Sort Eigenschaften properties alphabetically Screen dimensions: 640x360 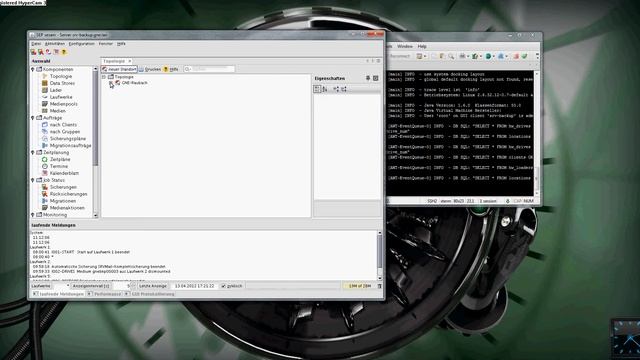pos(325,89)
